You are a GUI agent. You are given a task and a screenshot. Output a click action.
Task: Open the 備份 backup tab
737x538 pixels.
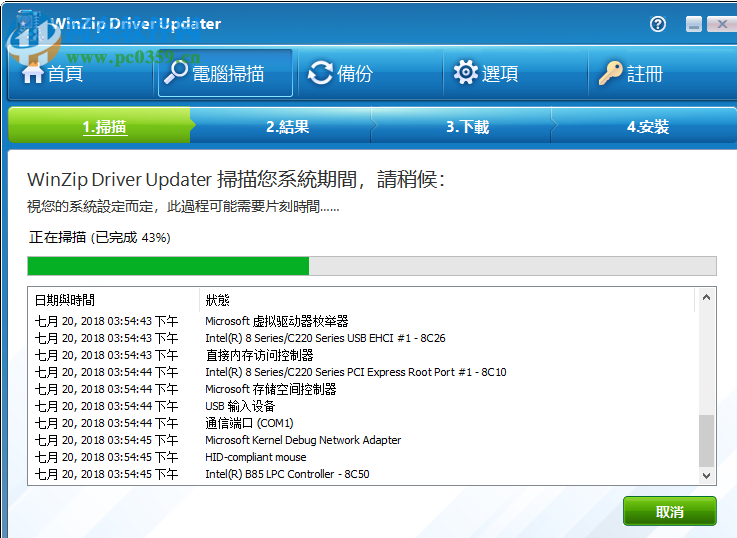tap(370, 73)
